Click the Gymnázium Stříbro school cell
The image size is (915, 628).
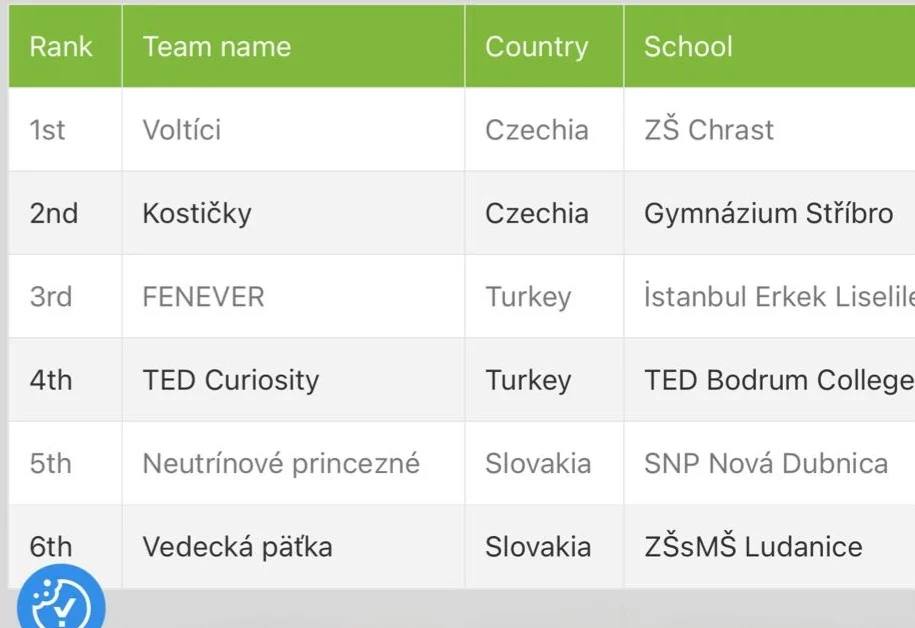coord(768,213)
